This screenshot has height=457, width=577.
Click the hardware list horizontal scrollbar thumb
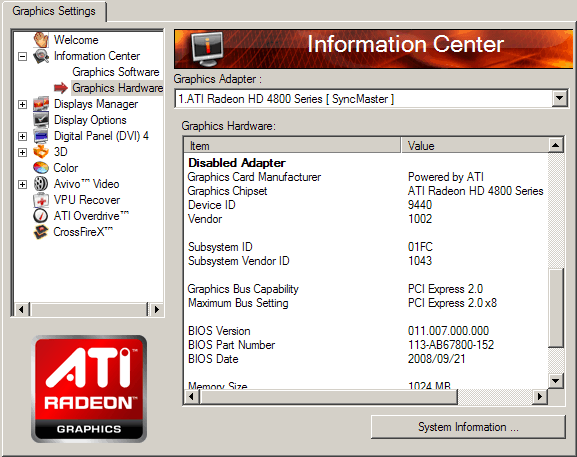coord(328,397)
